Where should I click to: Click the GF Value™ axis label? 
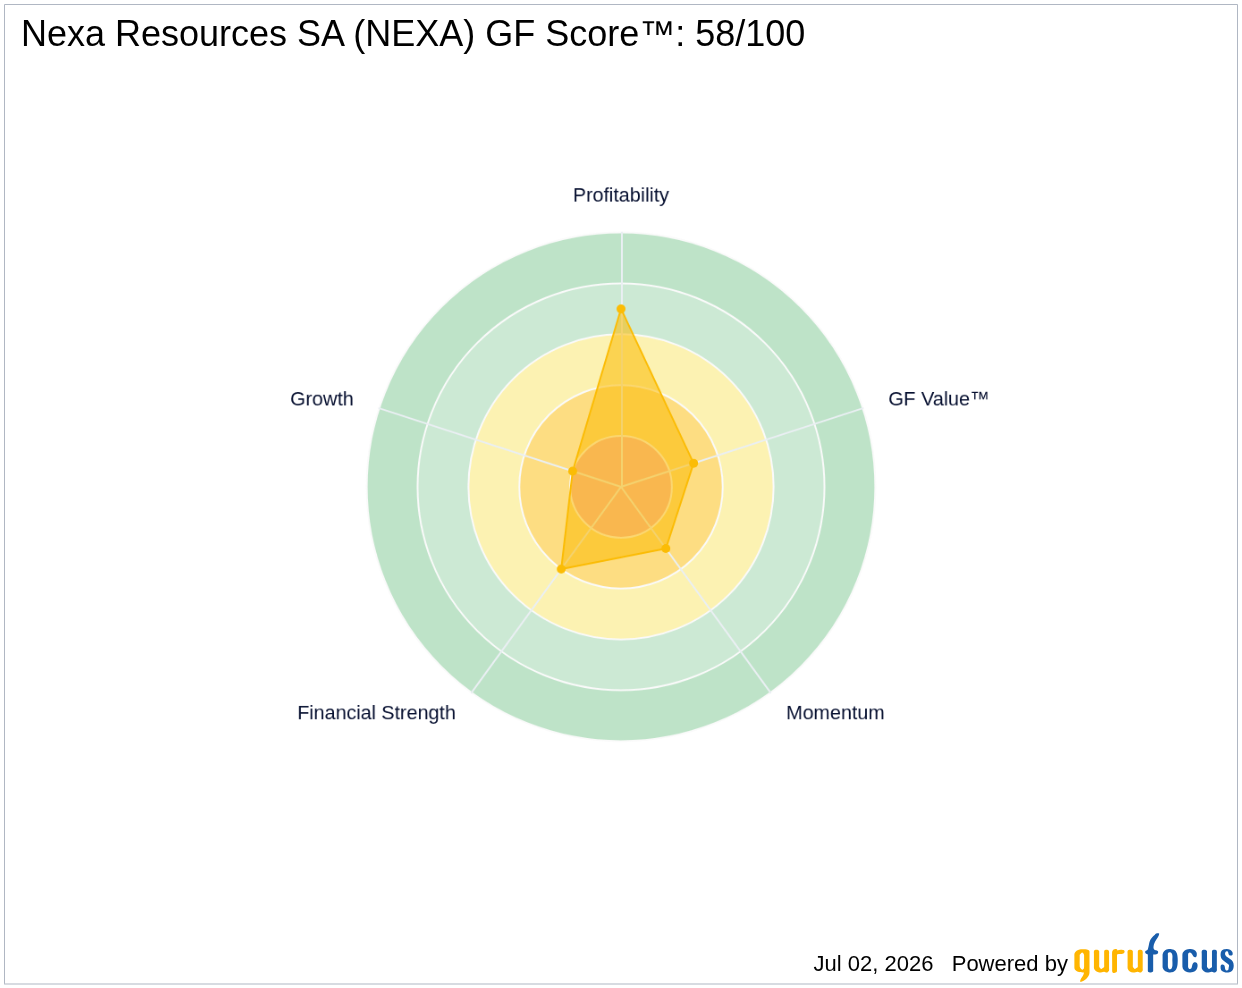[938, 399]
